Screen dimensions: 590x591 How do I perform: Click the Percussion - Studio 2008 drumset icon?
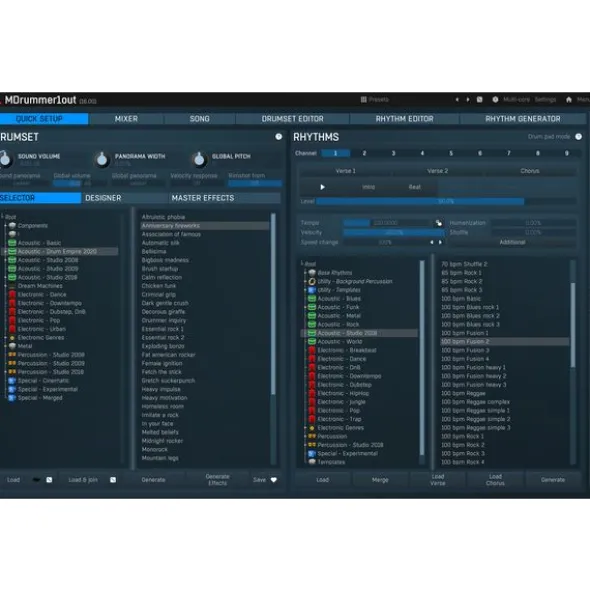click(x=12, y=355)
